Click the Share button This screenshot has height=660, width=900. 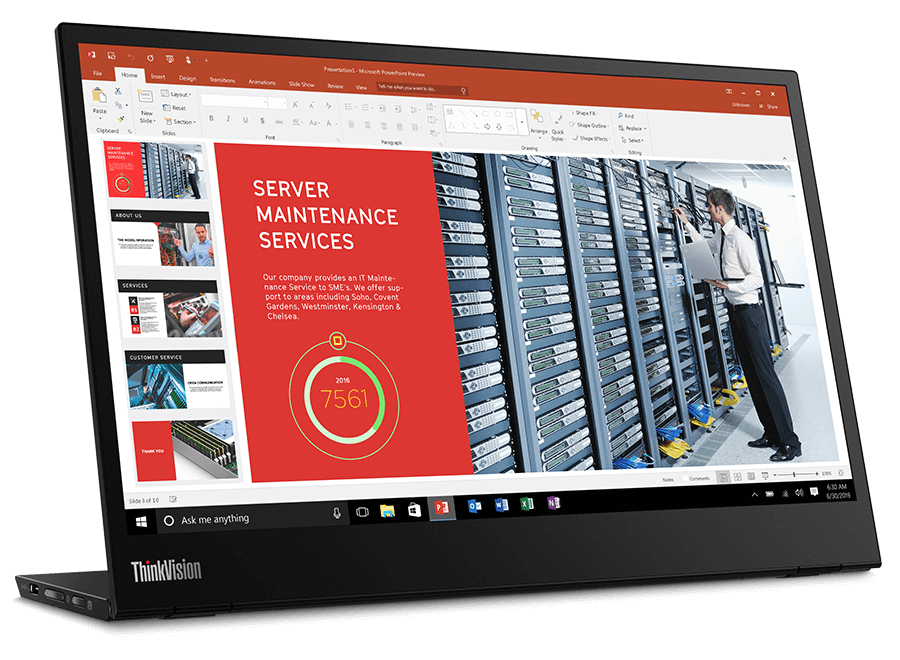click(768, 105)
